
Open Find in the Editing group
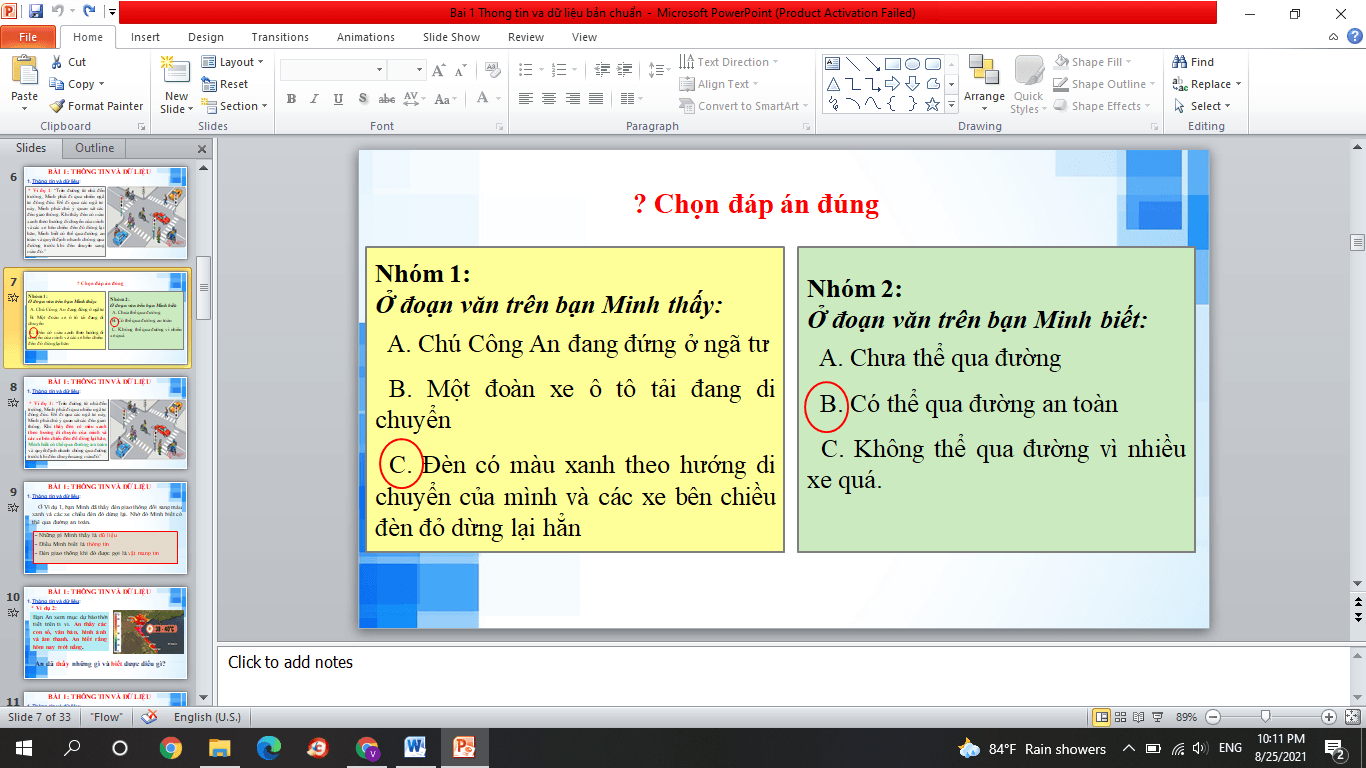(x=1194, y=61)
